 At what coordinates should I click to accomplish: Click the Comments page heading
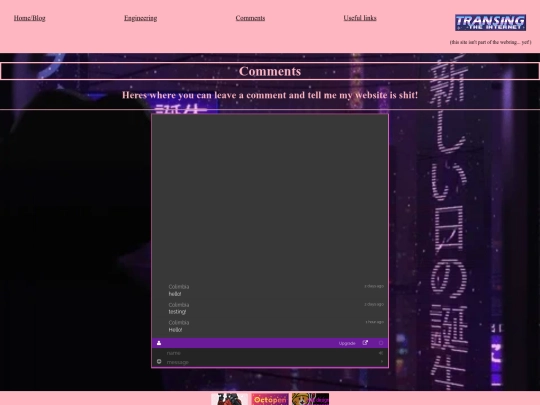[x=270, y=71]
